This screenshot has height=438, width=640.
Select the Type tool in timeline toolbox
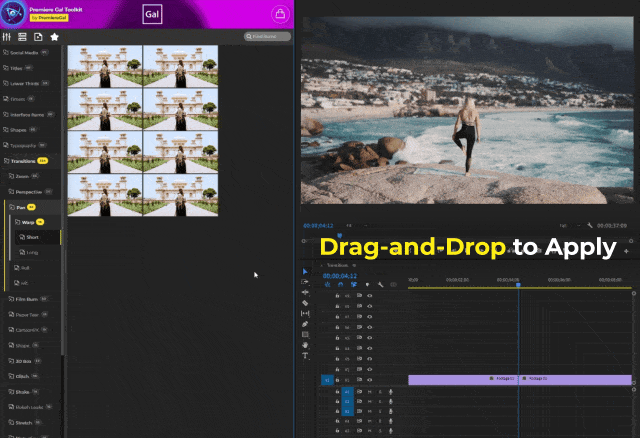pos(305,355)
